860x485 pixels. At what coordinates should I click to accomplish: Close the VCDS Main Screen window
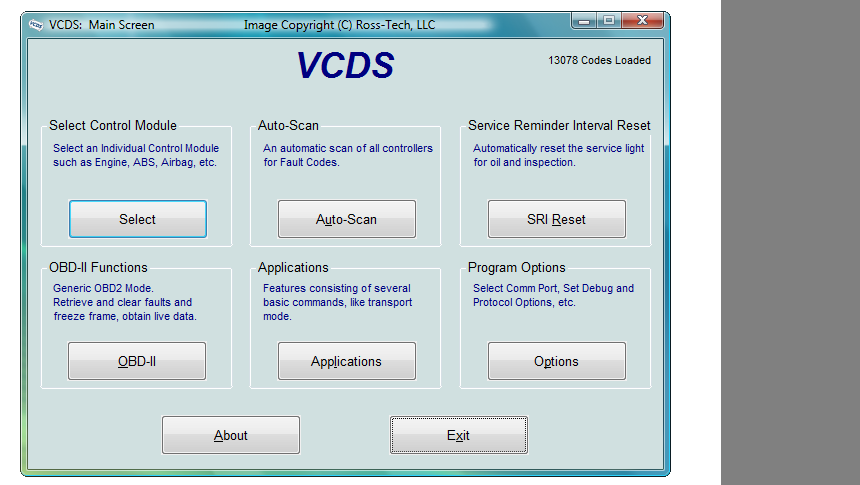(642, 21)
